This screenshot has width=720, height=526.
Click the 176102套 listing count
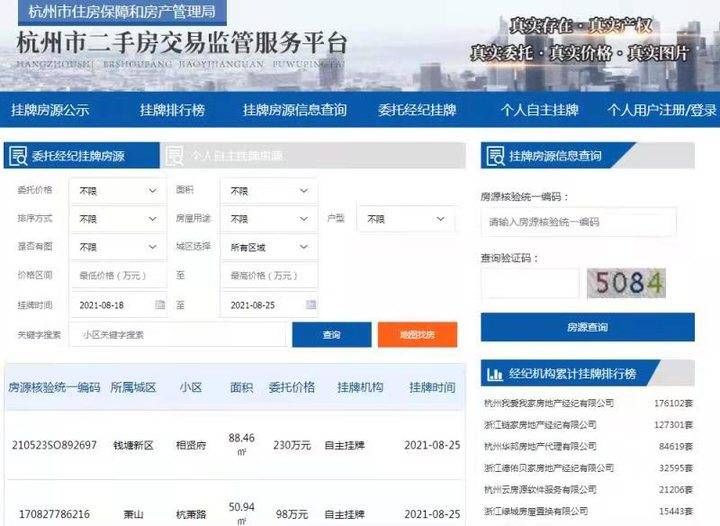click(x=673, y=403)
